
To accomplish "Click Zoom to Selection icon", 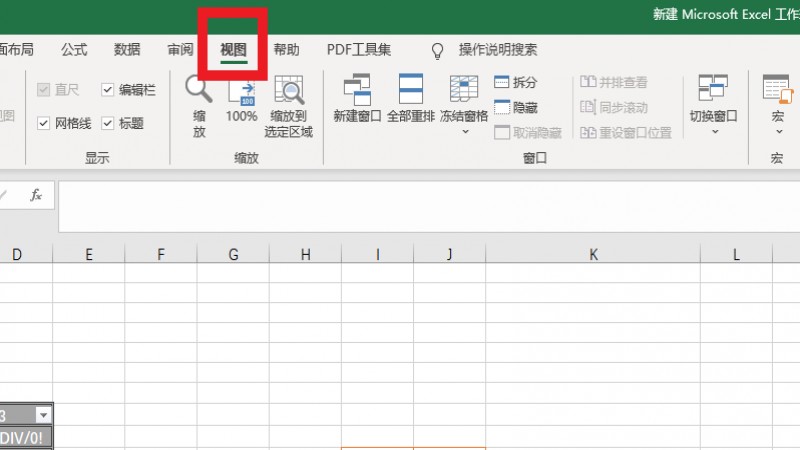I will tap(289, 92).
